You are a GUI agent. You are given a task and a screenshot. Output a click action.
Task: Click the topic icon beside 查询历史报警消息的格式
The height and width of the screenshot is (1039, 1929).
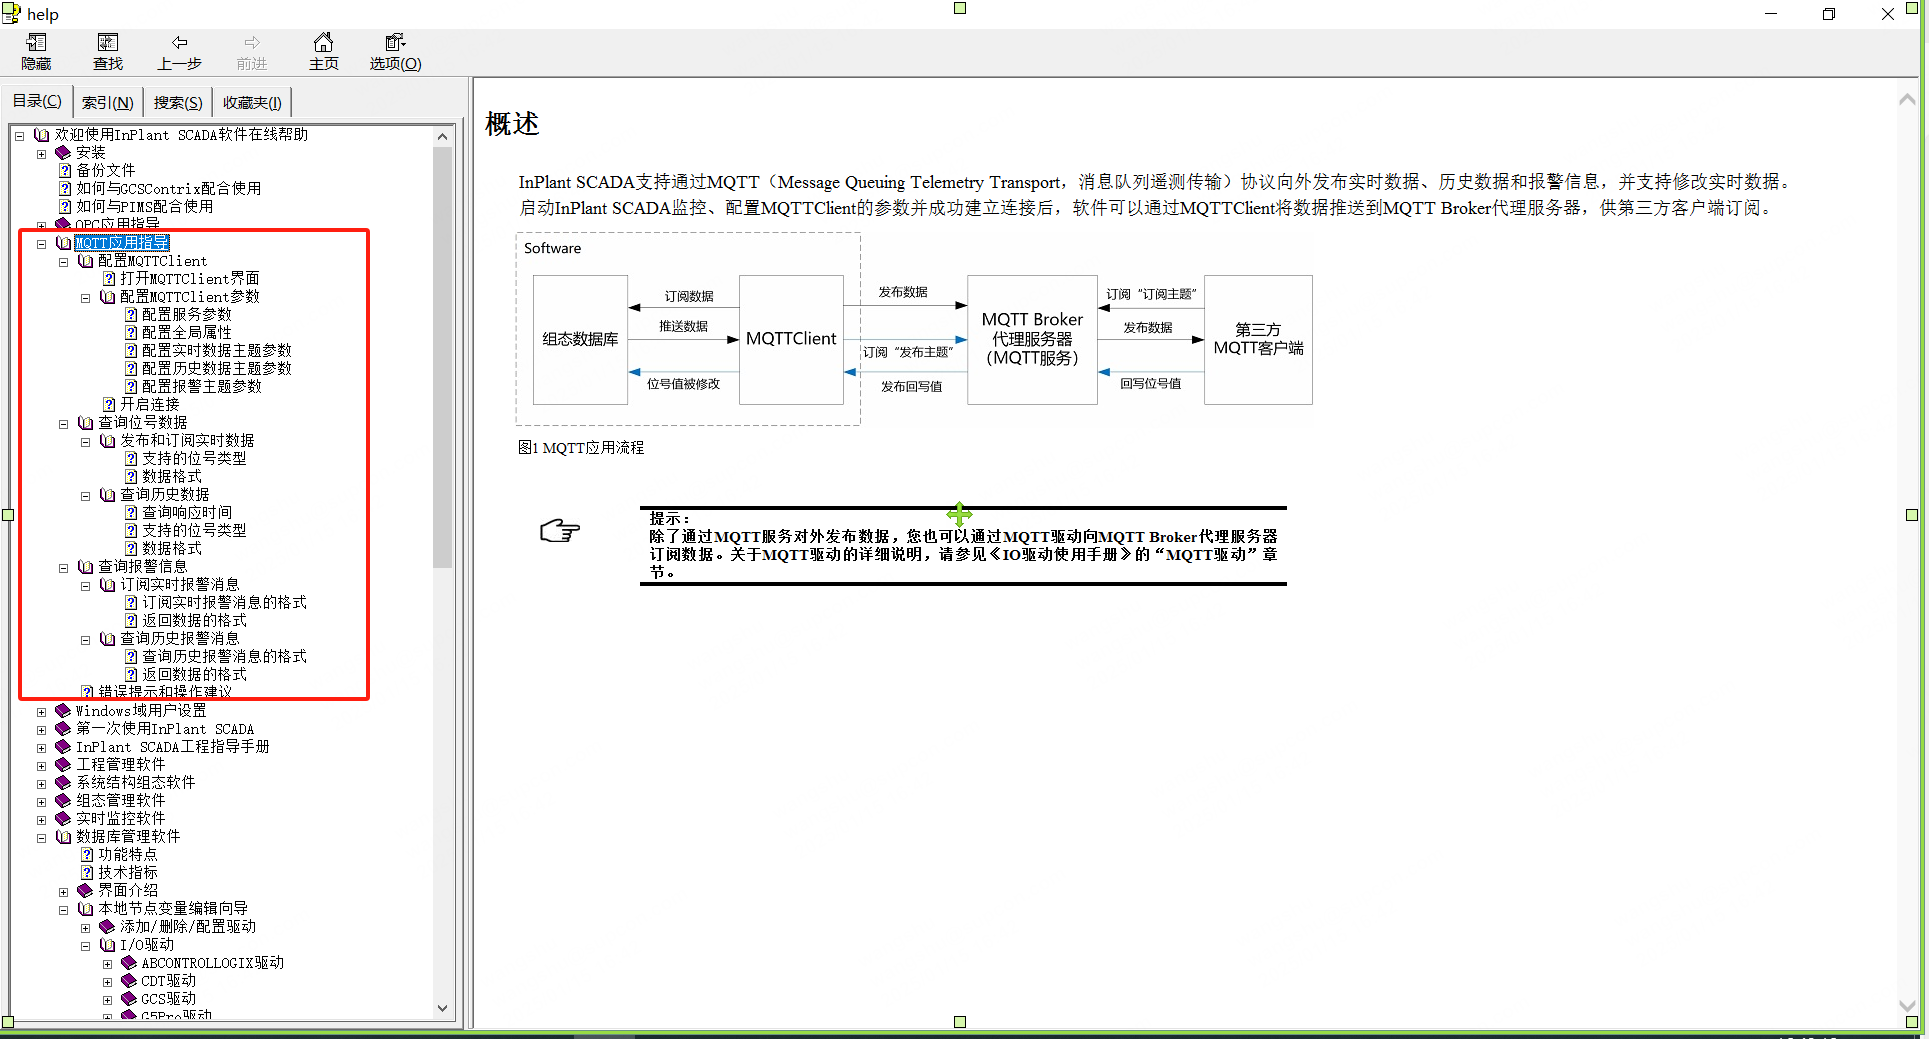[131, 657]
